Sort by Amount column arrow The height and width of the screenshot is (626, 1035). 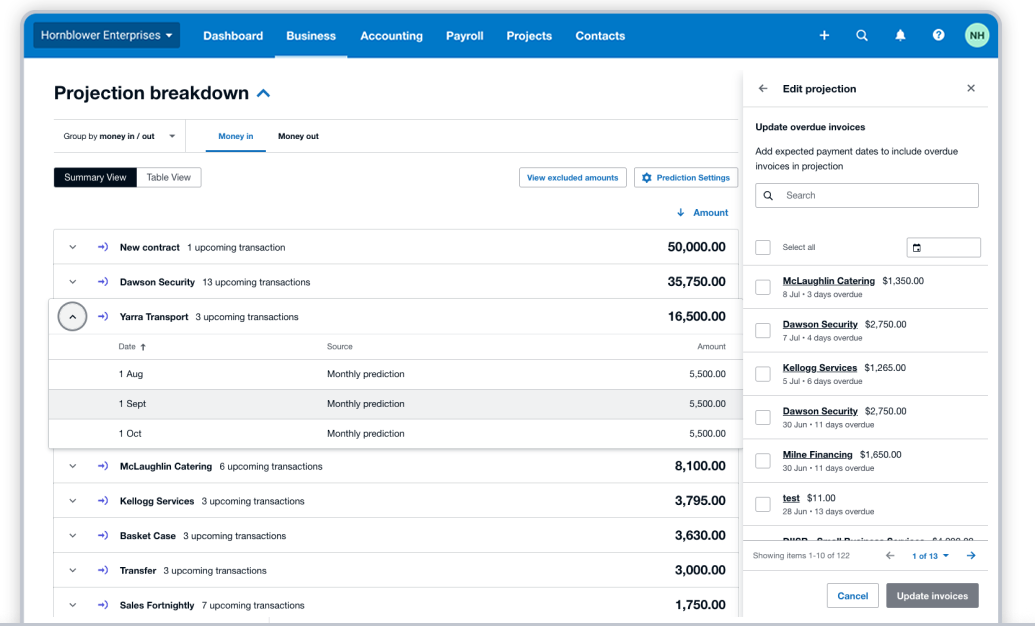click(681, 213)
